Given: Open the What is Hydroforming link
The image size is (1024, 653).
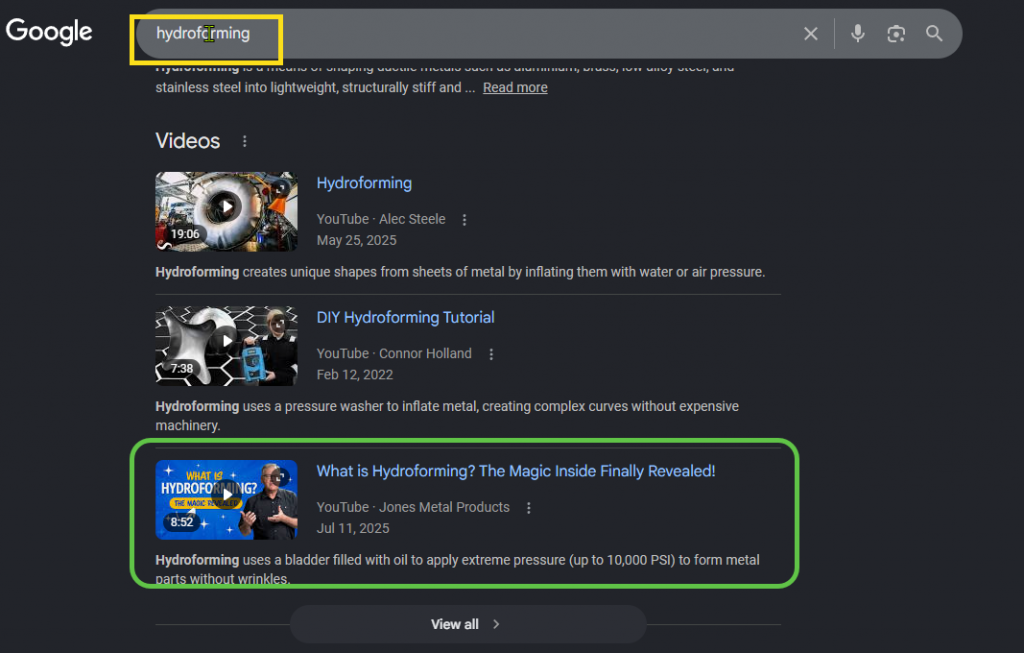Looking at the screenshot, I should click(516, 471).
